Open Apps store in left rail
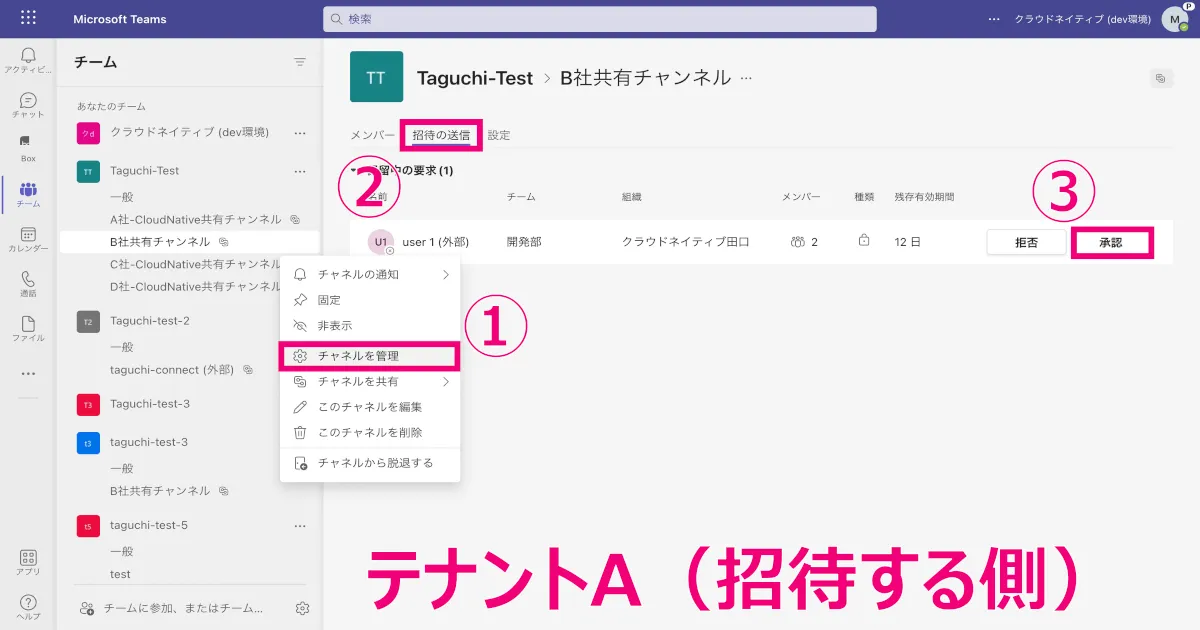Viewport: 1200px width, 630px height. click(28, 563)
